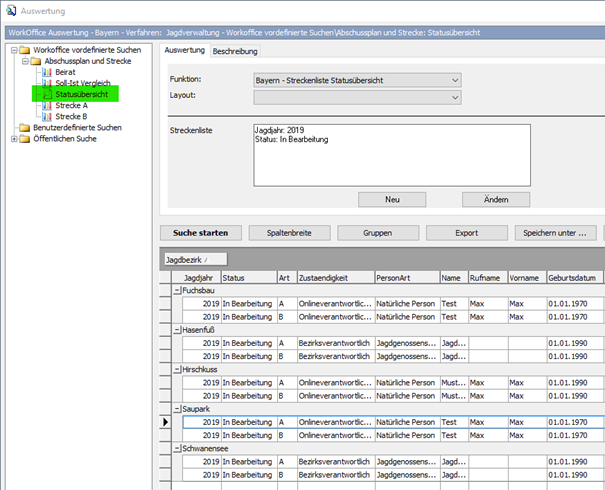This screenshot has width=605, height=490.
Task: Click the Benutzerdefinierte Suchen folder icon
Action: (x=25, y=128)
